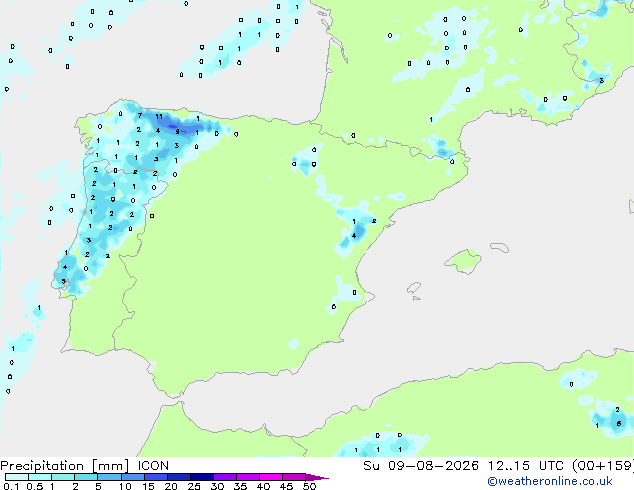
Task: Click the Menorca island outline
Action: click(500, 247)
